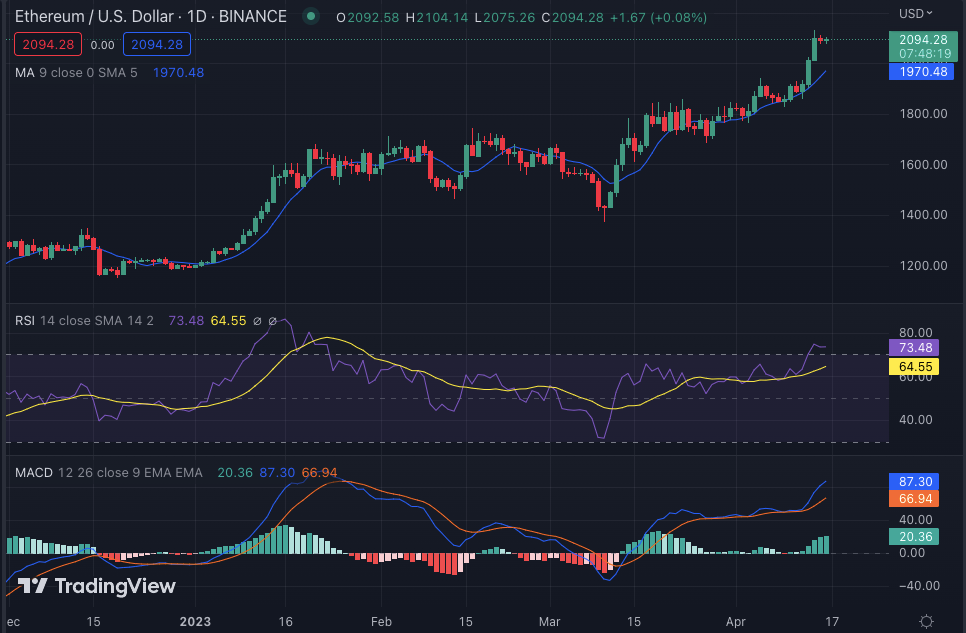Viewport: 966px width, 633px height.
Task: Click the 1200.00 price axis level
Action: pyautogui.click(x=923, y=266)
